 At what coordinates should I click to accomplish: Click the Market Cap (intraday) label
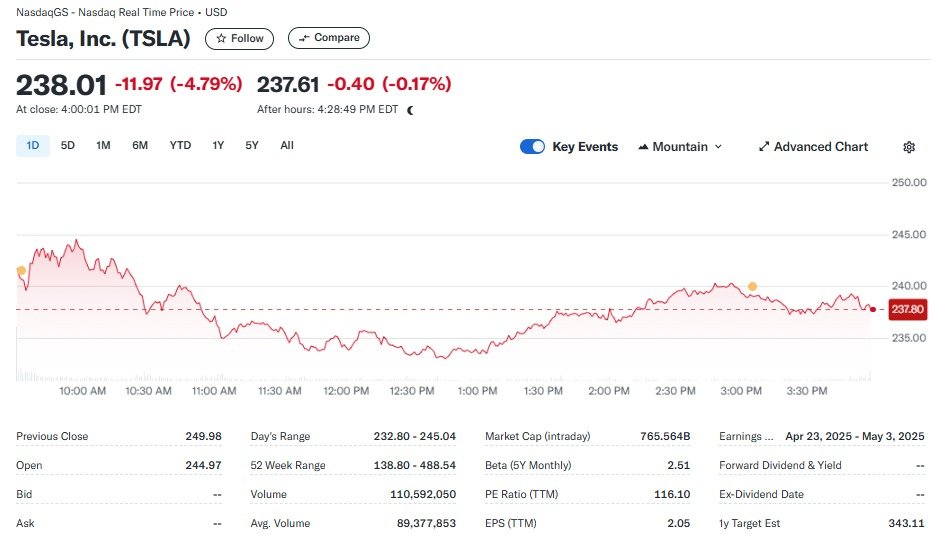tap(537, 436)
